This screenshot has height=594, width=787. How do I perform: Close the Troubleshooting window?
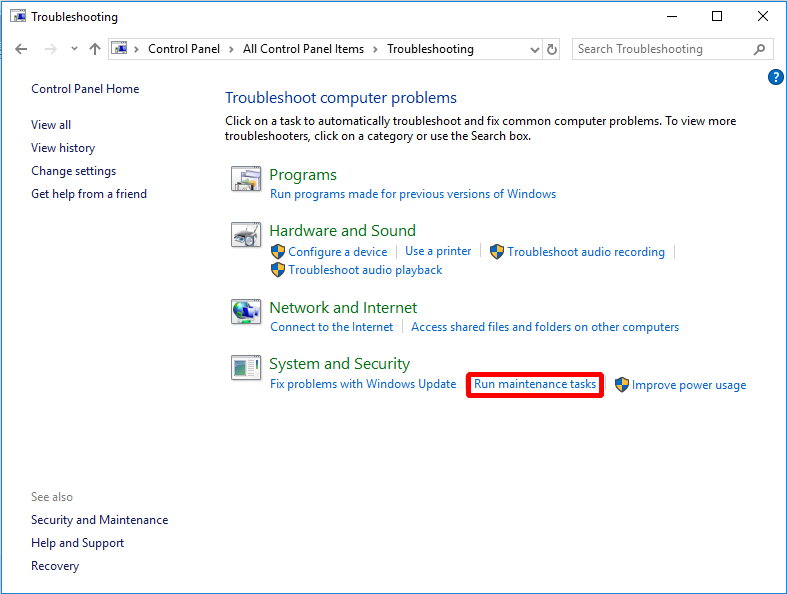click(762, 17)
